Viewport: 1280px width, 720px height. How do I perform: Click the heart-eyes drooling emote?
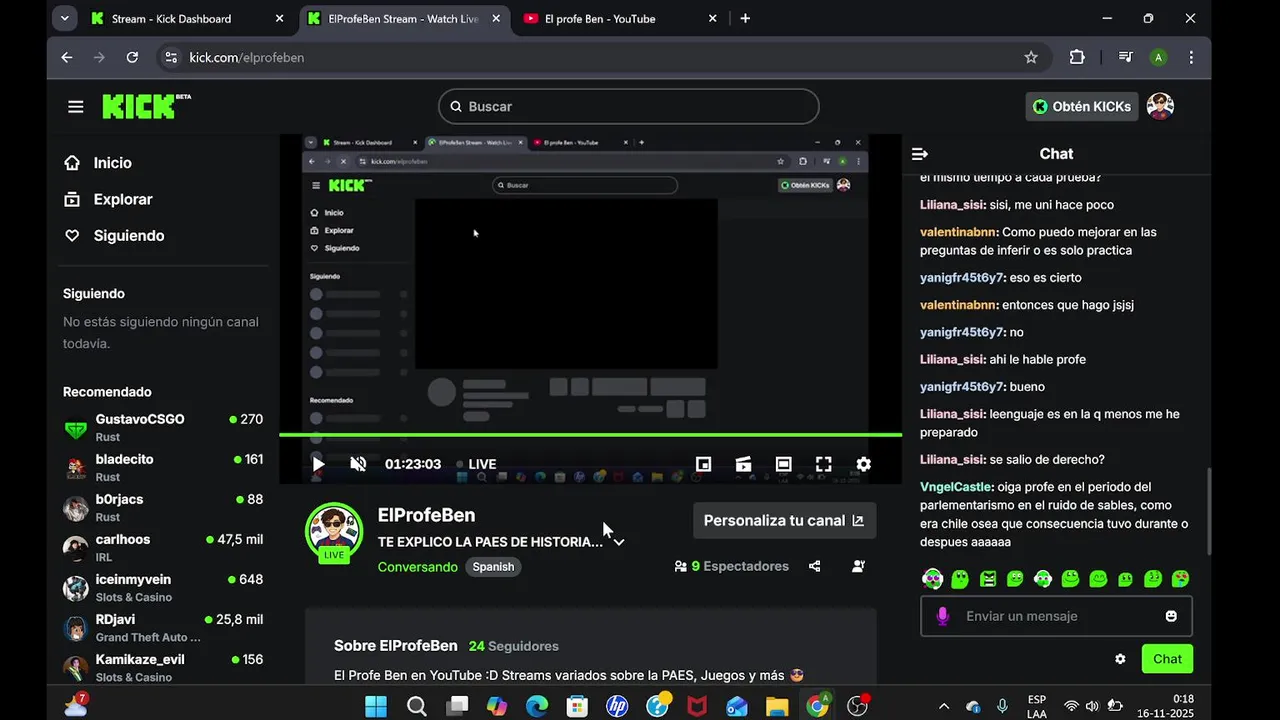pos(1180,578)
